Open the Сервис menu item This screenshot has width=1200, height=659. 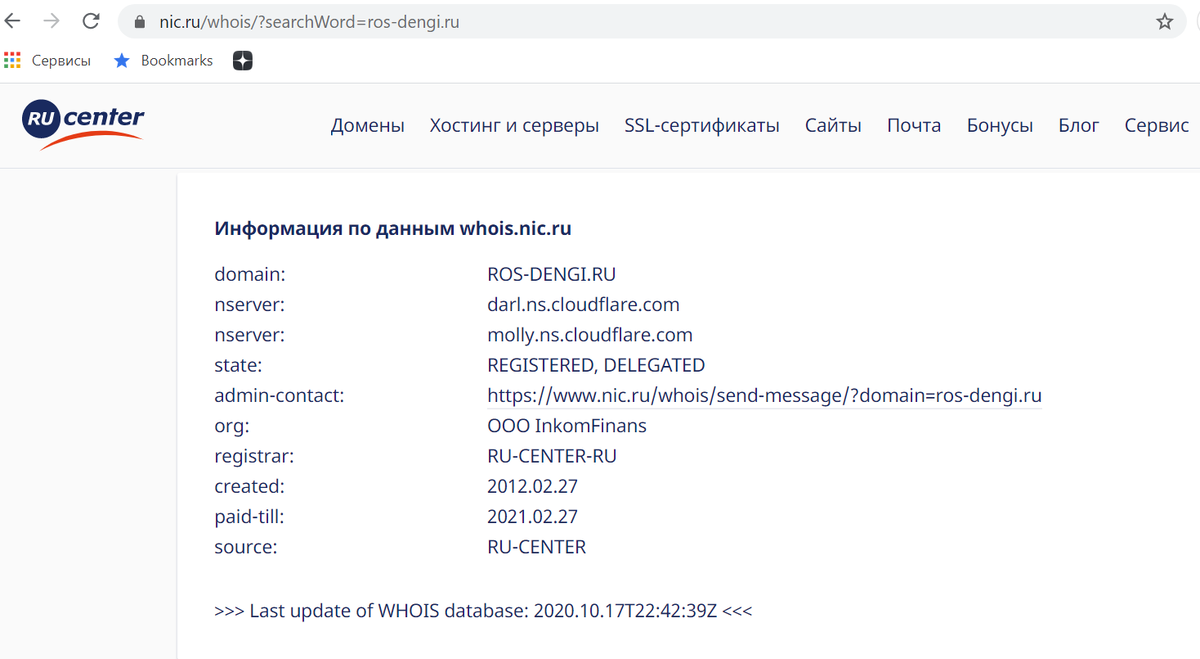coord(1157,125)
